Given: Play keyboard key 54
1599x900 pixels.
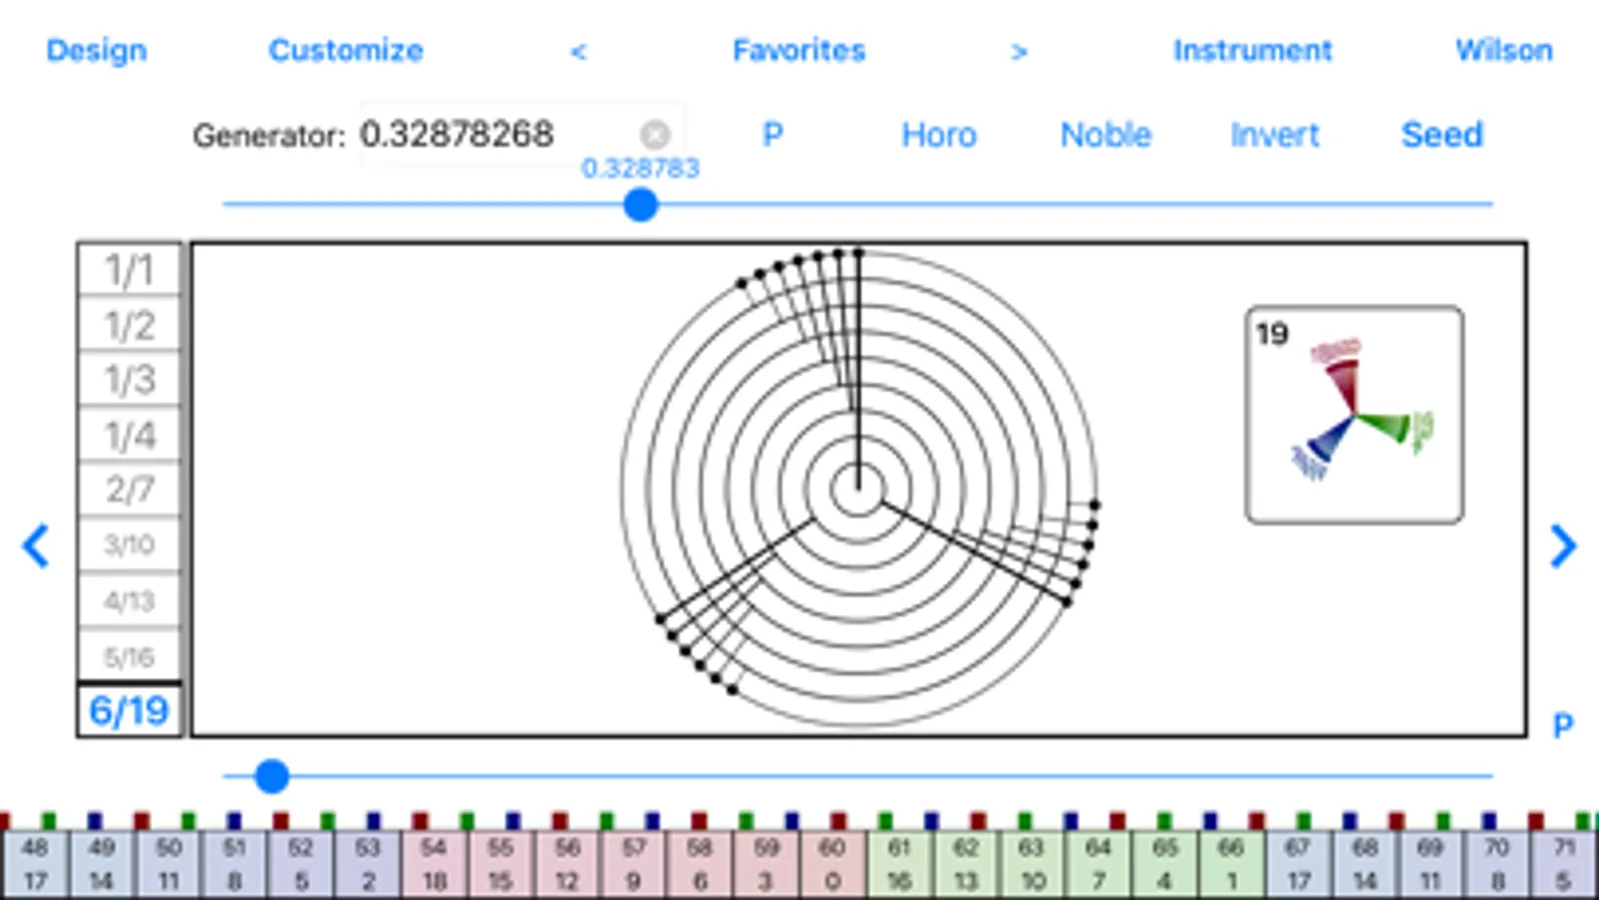Looking at the screenshot, I should tap(433, 864).
